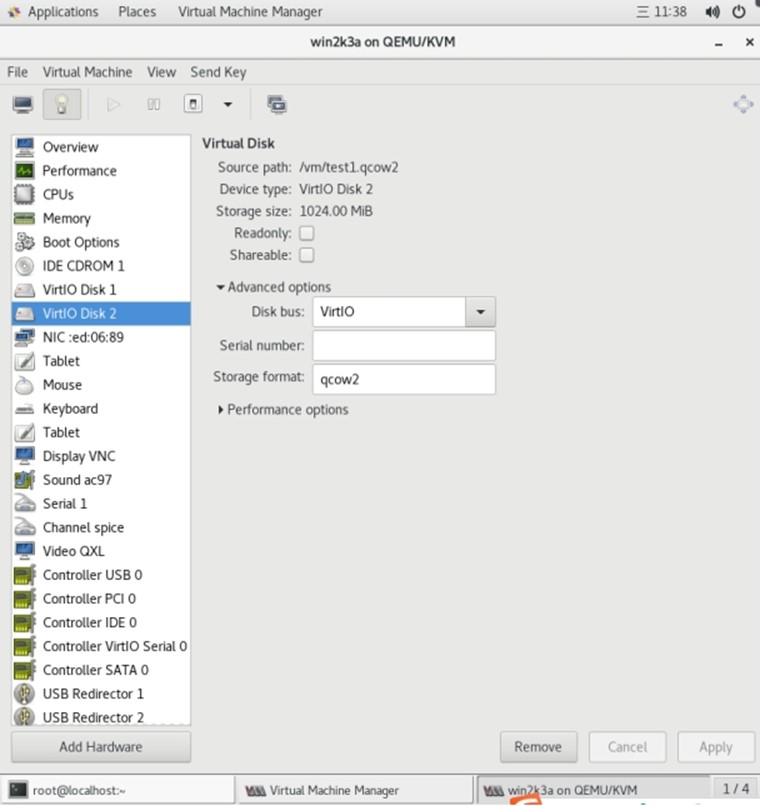Power on the virtual machine
Screen dimensions: 760x806
(x=113, y=104)
